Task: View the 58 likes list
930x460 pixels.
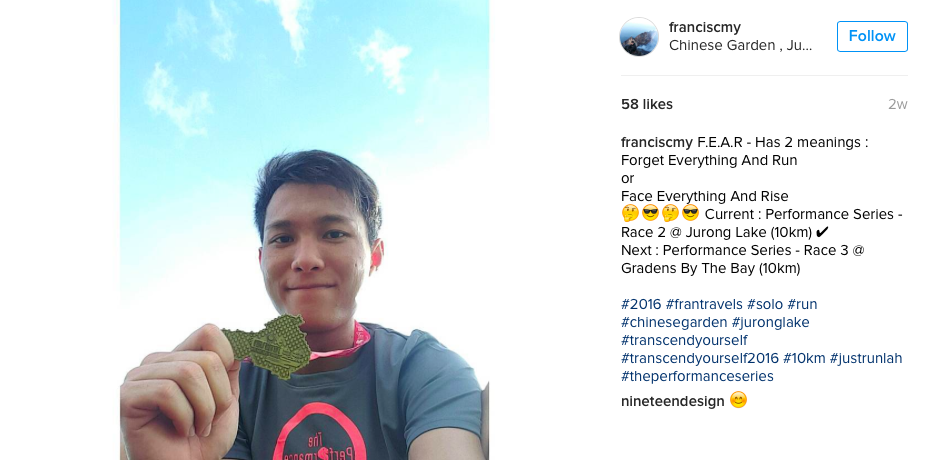Action: click(646, 104)
